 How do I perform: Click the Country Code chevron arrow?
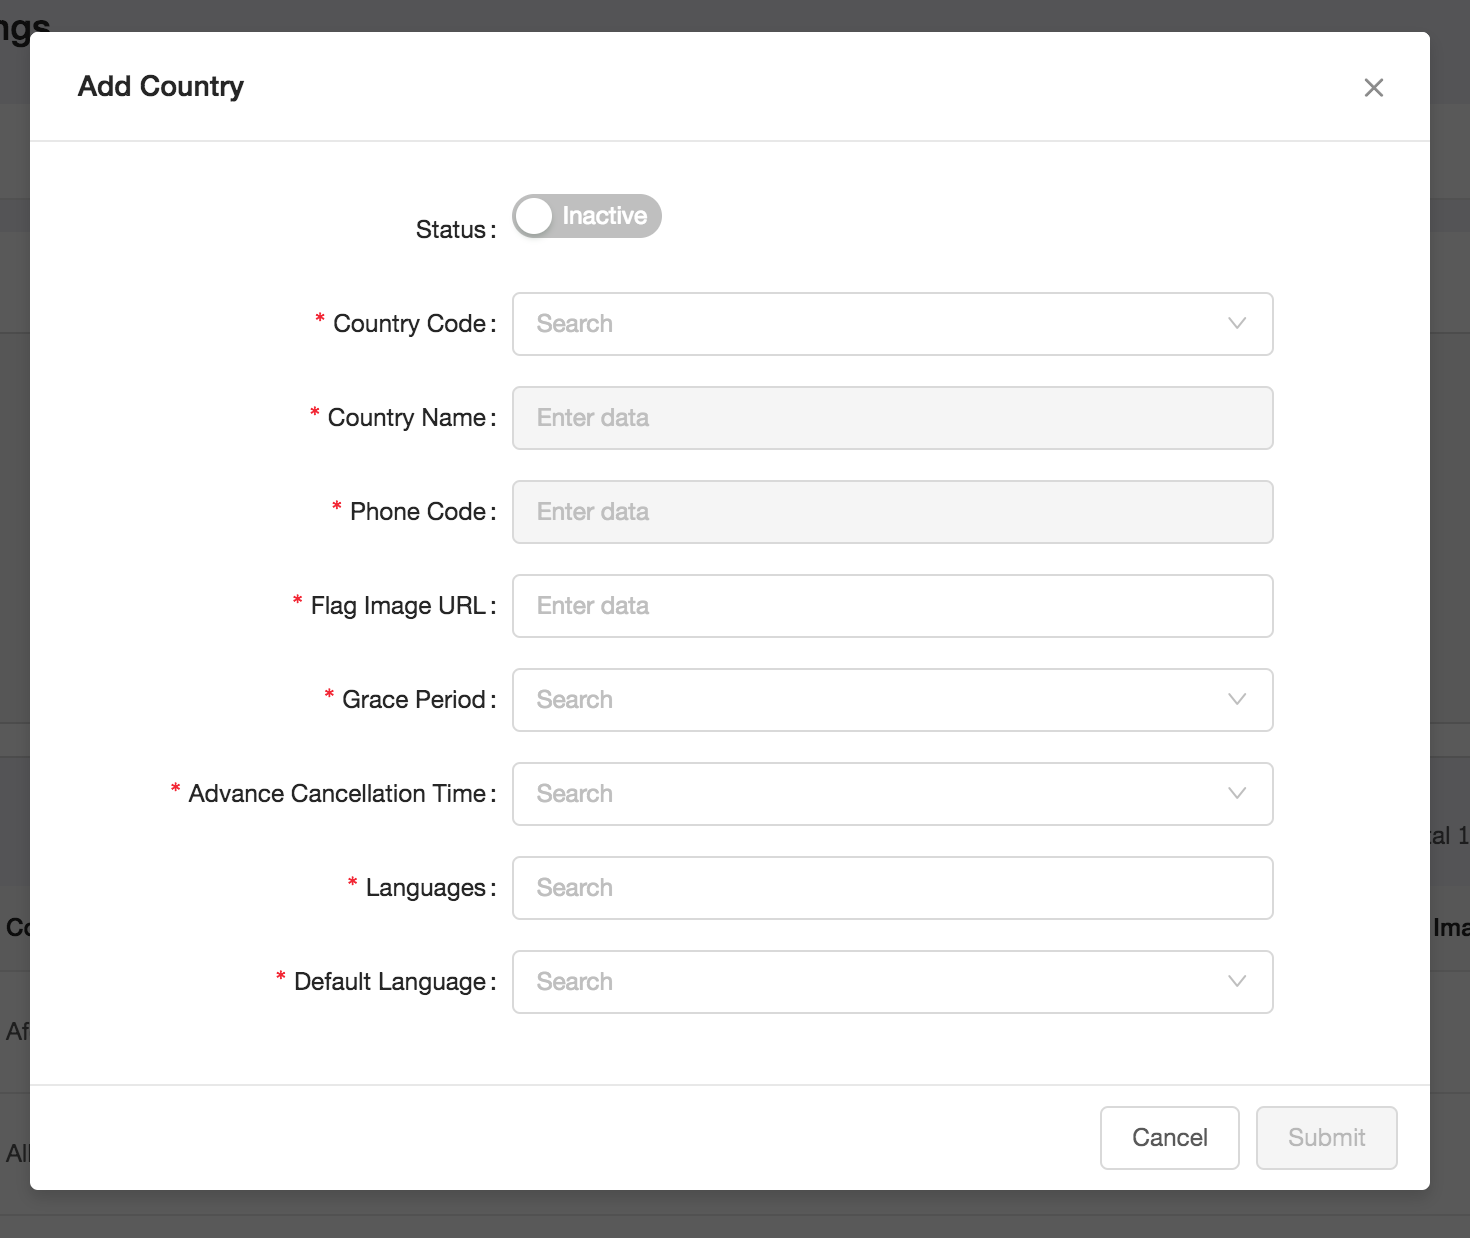(x=1237, y=324)
